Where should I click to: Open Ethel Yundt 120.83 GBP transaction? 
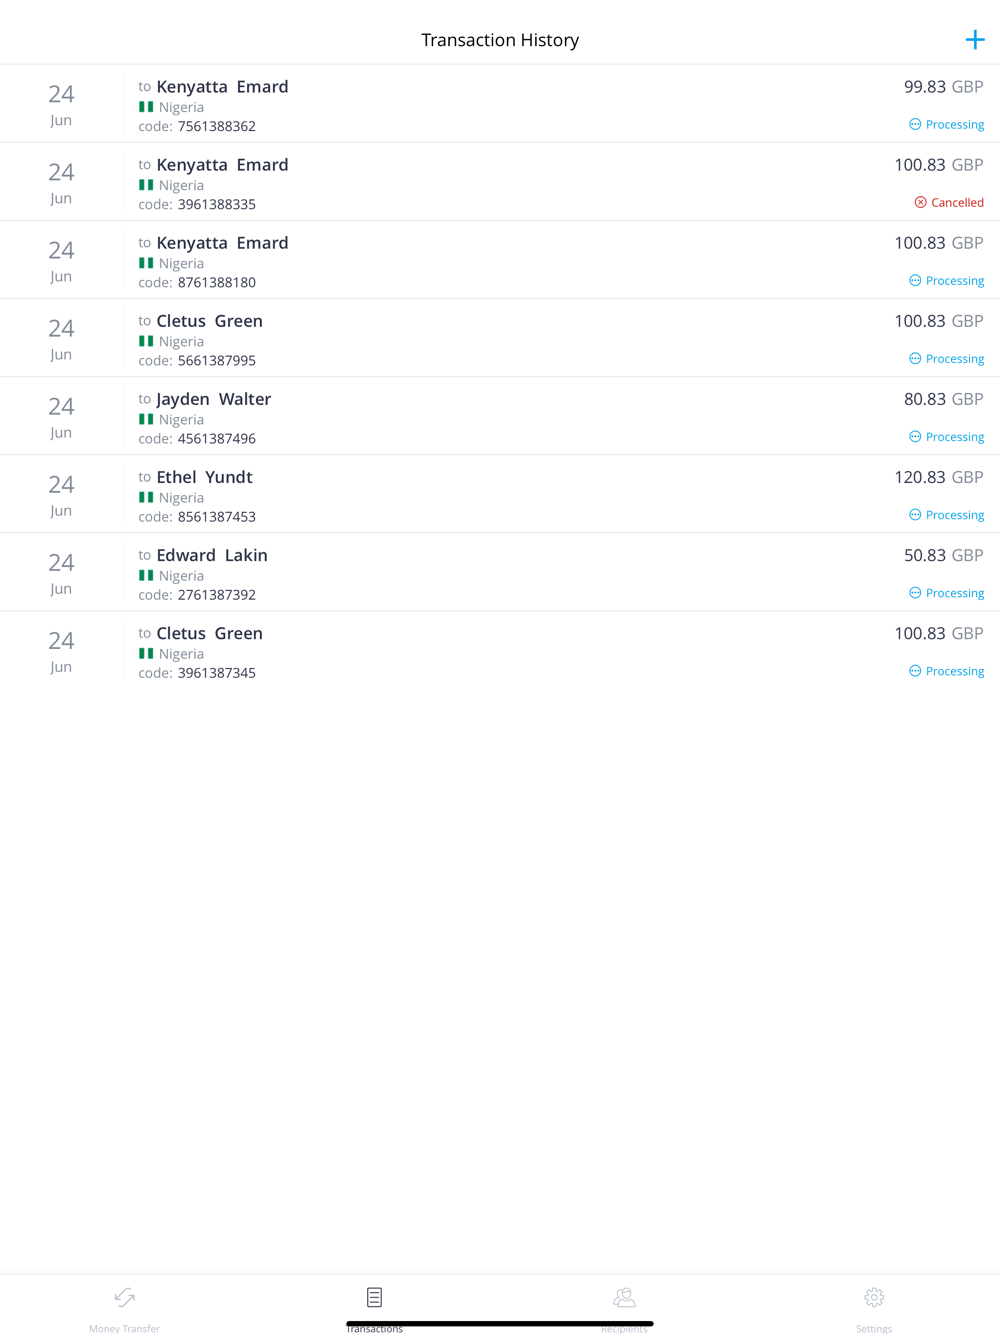tap(500, 494)
